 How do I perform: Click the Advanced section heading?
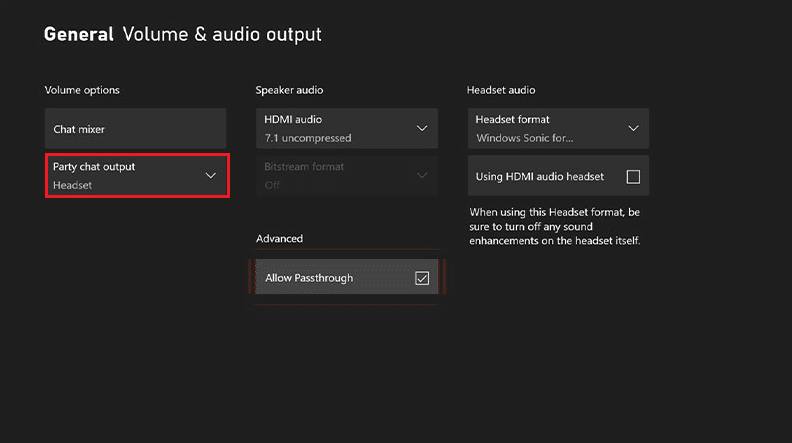click(279, 239)
